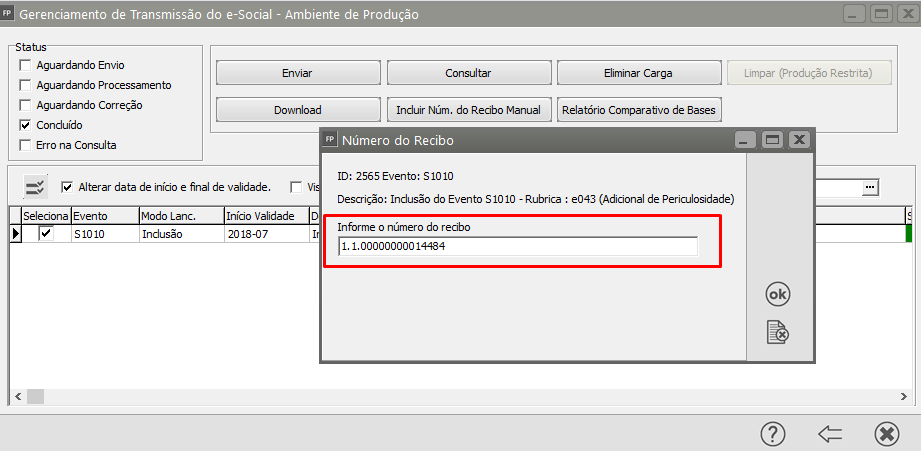Enable the Aguardando Correção status filter

coord(25,105)
